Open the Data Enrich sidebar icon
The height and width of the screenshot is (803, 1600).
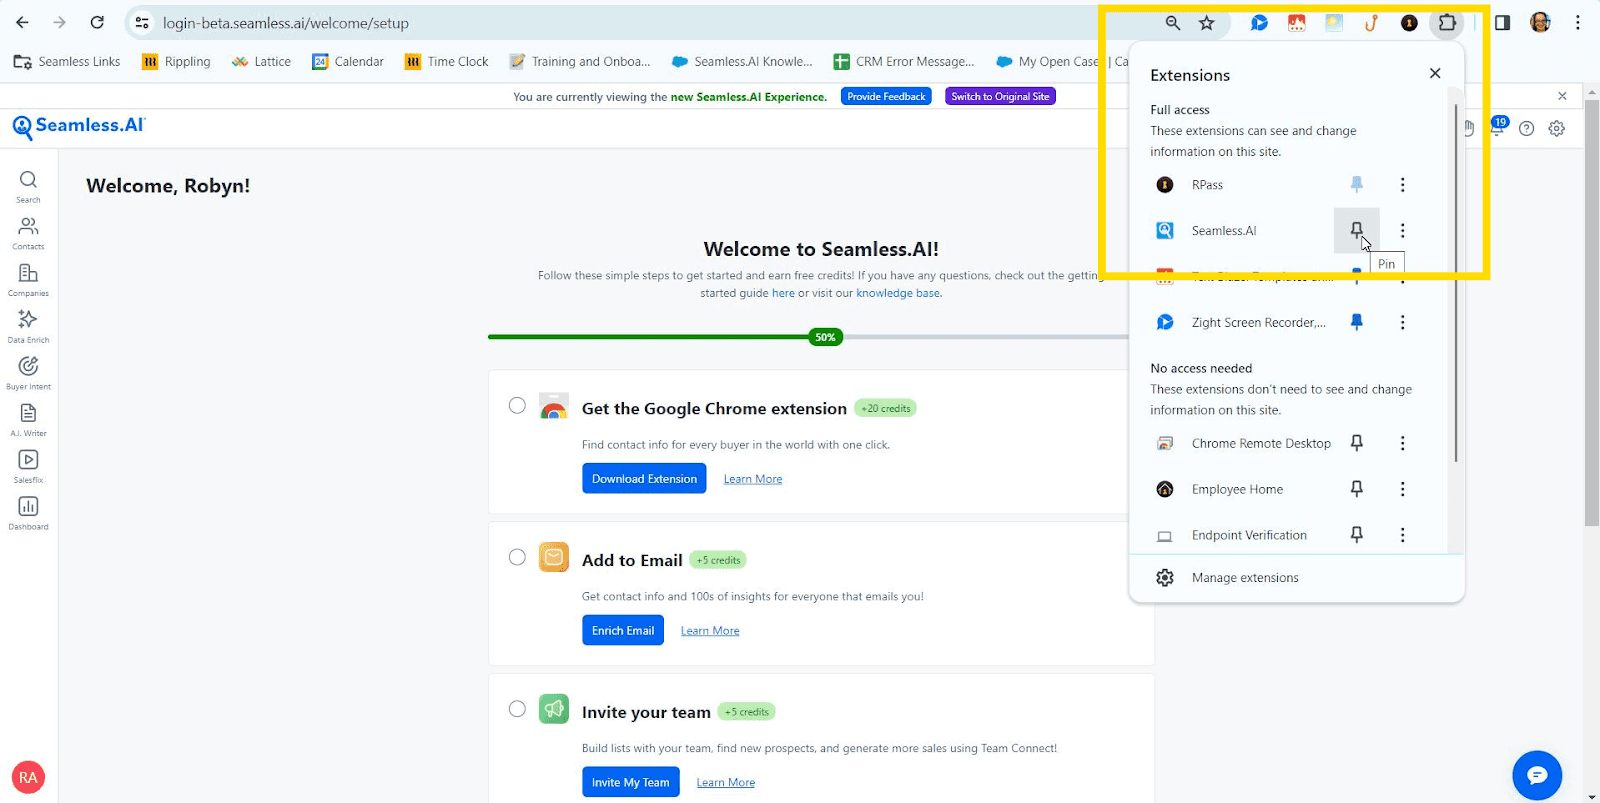[28, 326]
